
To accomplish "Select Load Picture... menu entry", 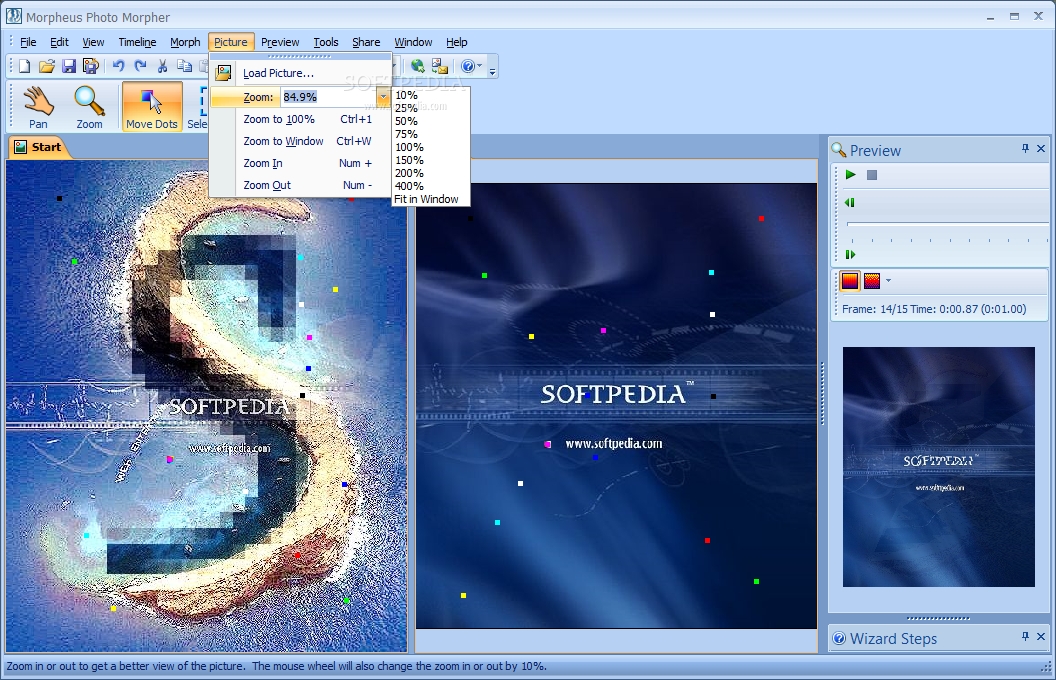I will pos(300,73).
